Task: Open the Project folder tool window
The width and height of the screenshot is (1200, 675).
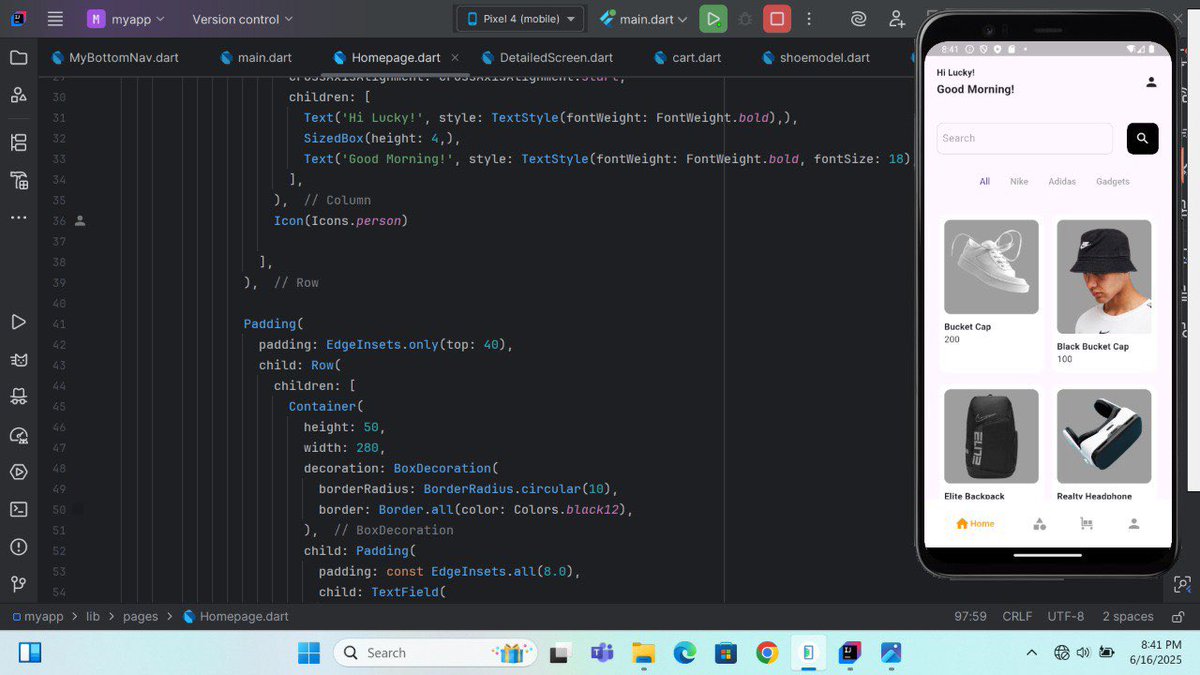Action: [18, 57]
